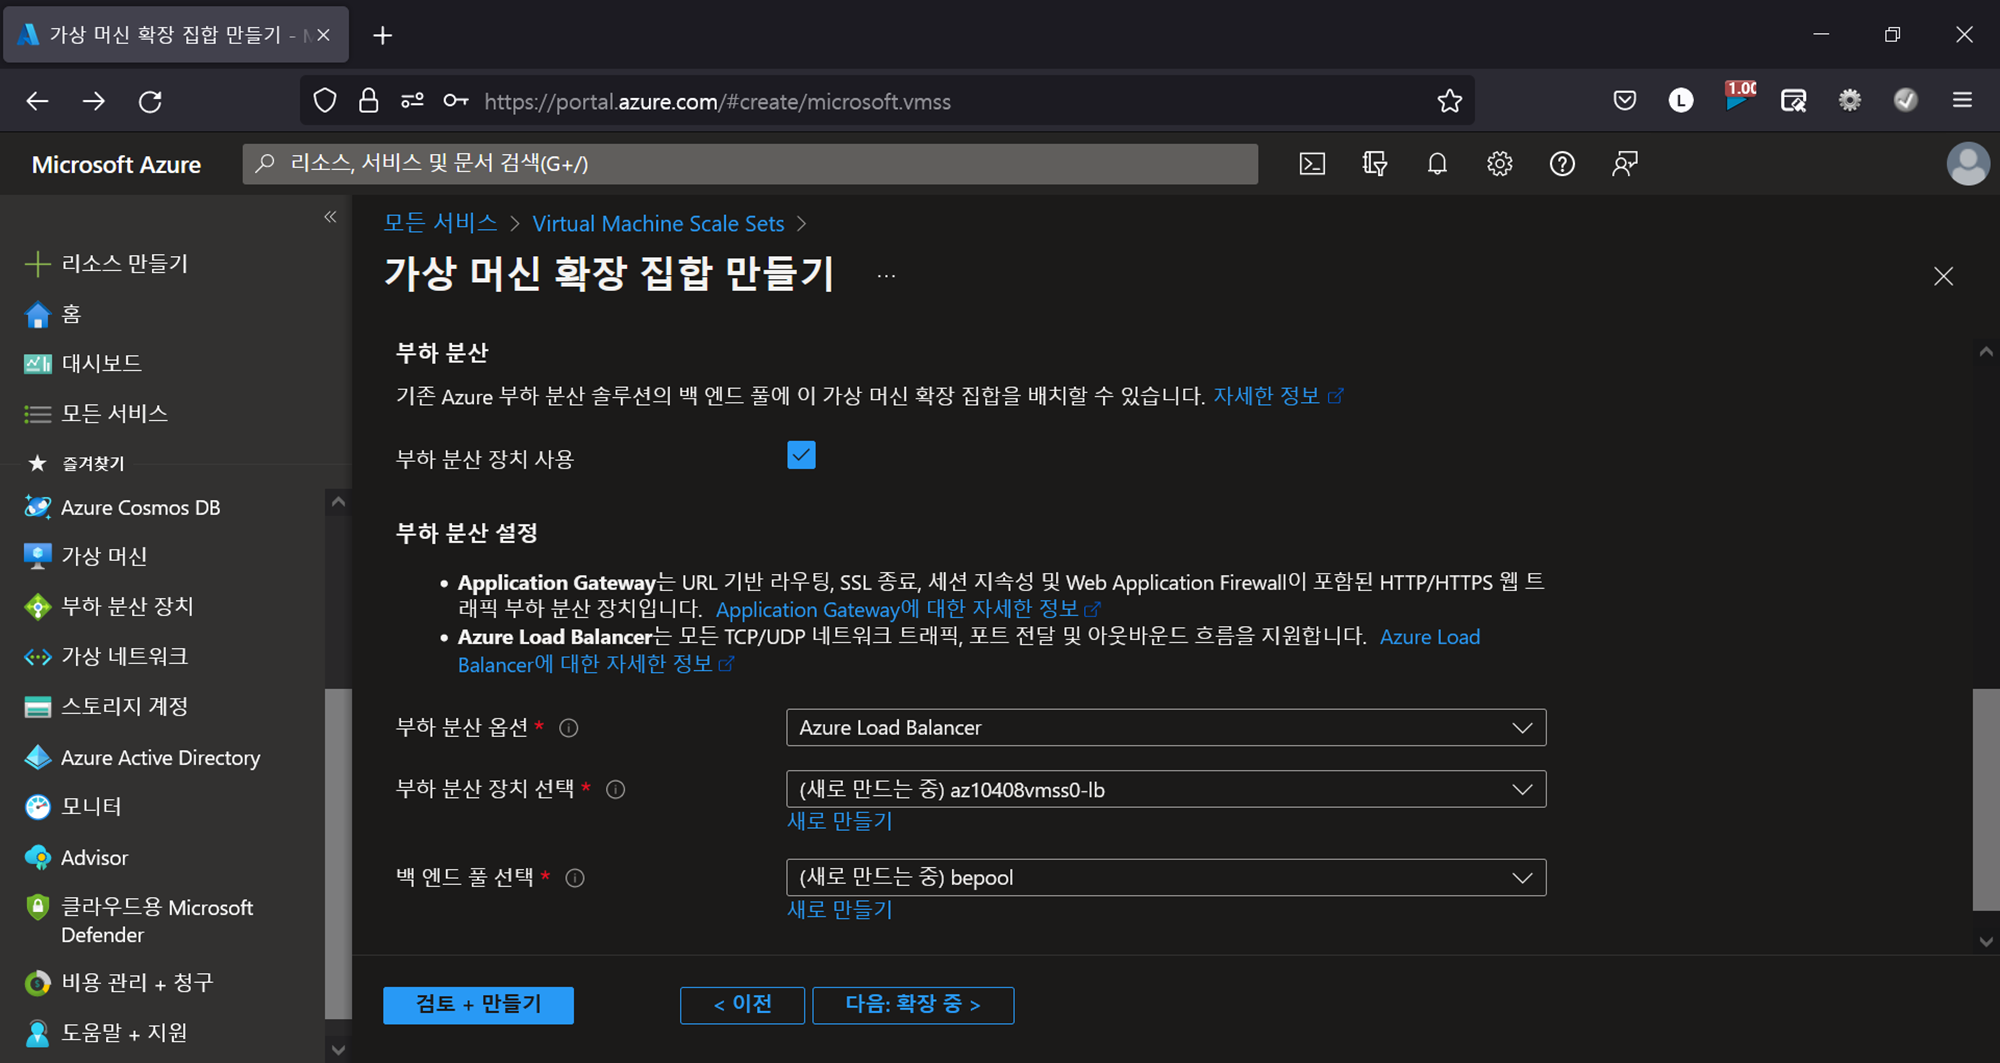2000x1063 pixels.
Task: Open Azure Load Balancer 자세한 정보 link
Action: pos(596,664)
